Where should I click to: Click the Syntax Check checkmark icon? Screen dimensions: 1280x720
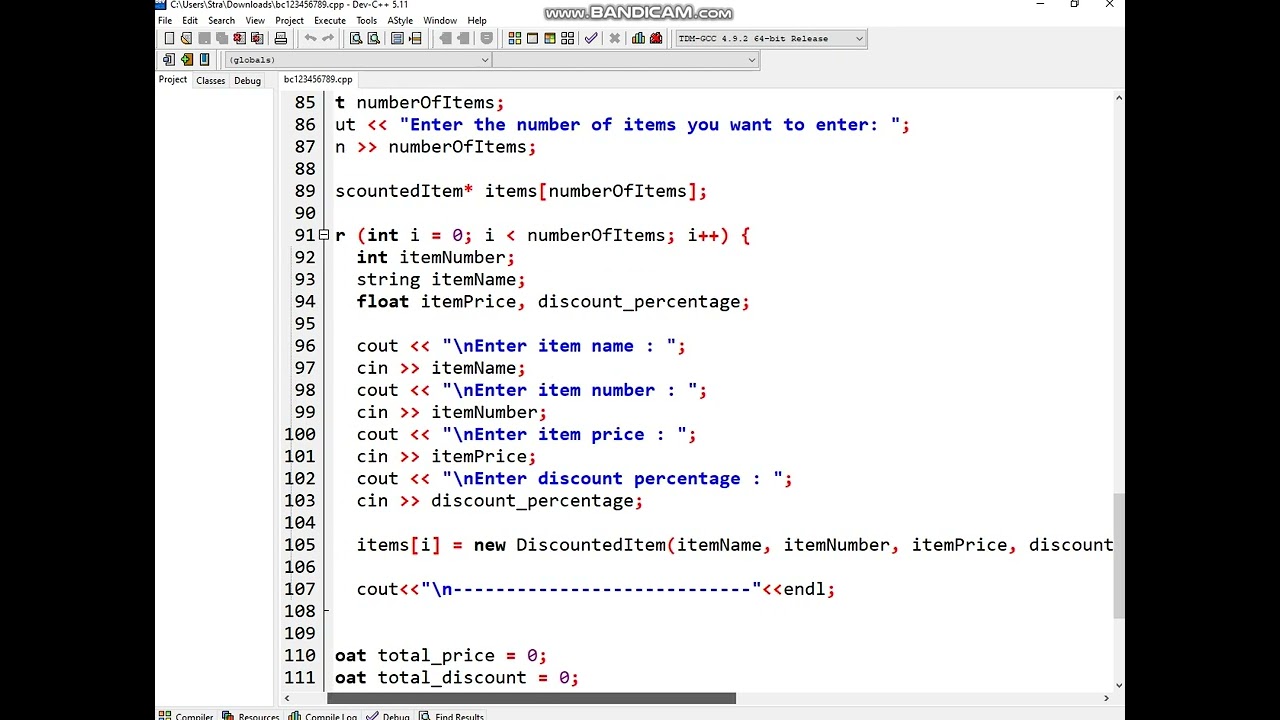[591, 38]
